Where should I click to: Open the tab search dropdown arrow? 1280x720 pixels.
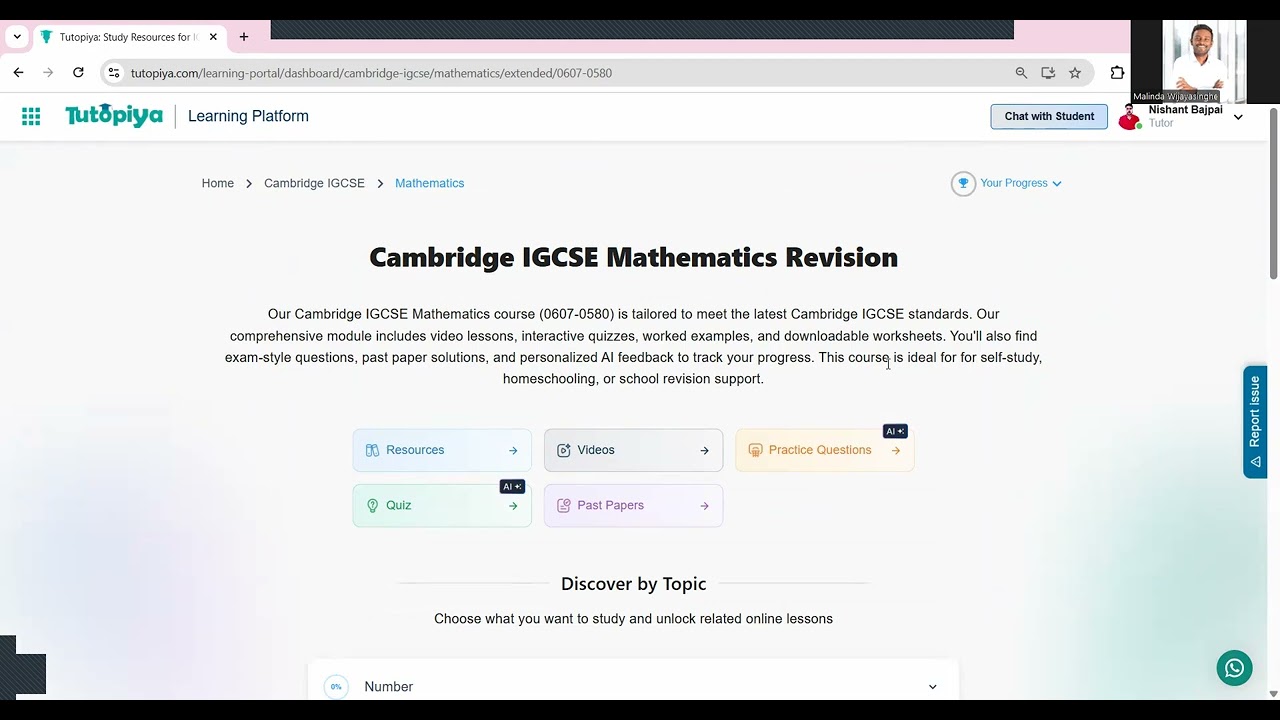coord(17,37)
